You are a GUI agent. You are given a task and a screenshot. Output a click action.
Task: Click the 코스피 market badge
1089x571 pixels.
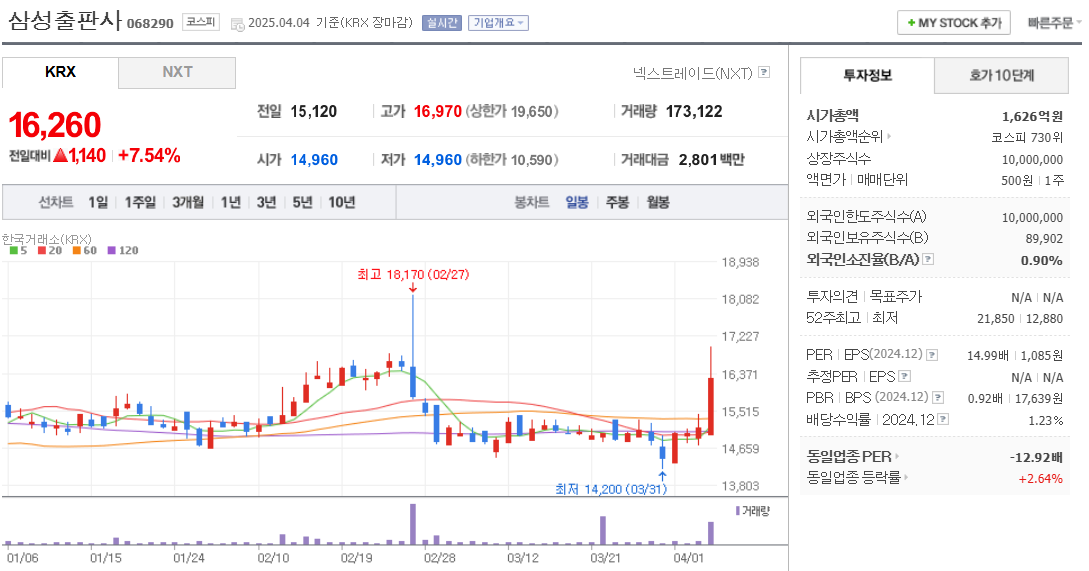[201, 22]
